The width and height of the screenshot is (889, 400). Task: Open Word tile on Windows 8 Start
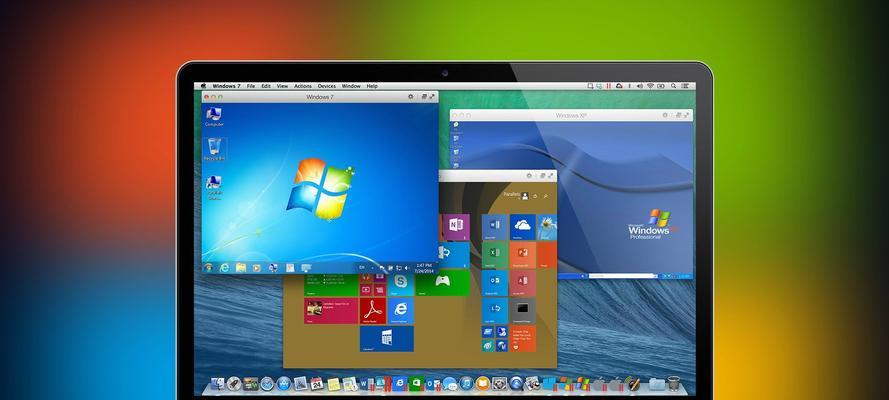(x=494, y=227)
